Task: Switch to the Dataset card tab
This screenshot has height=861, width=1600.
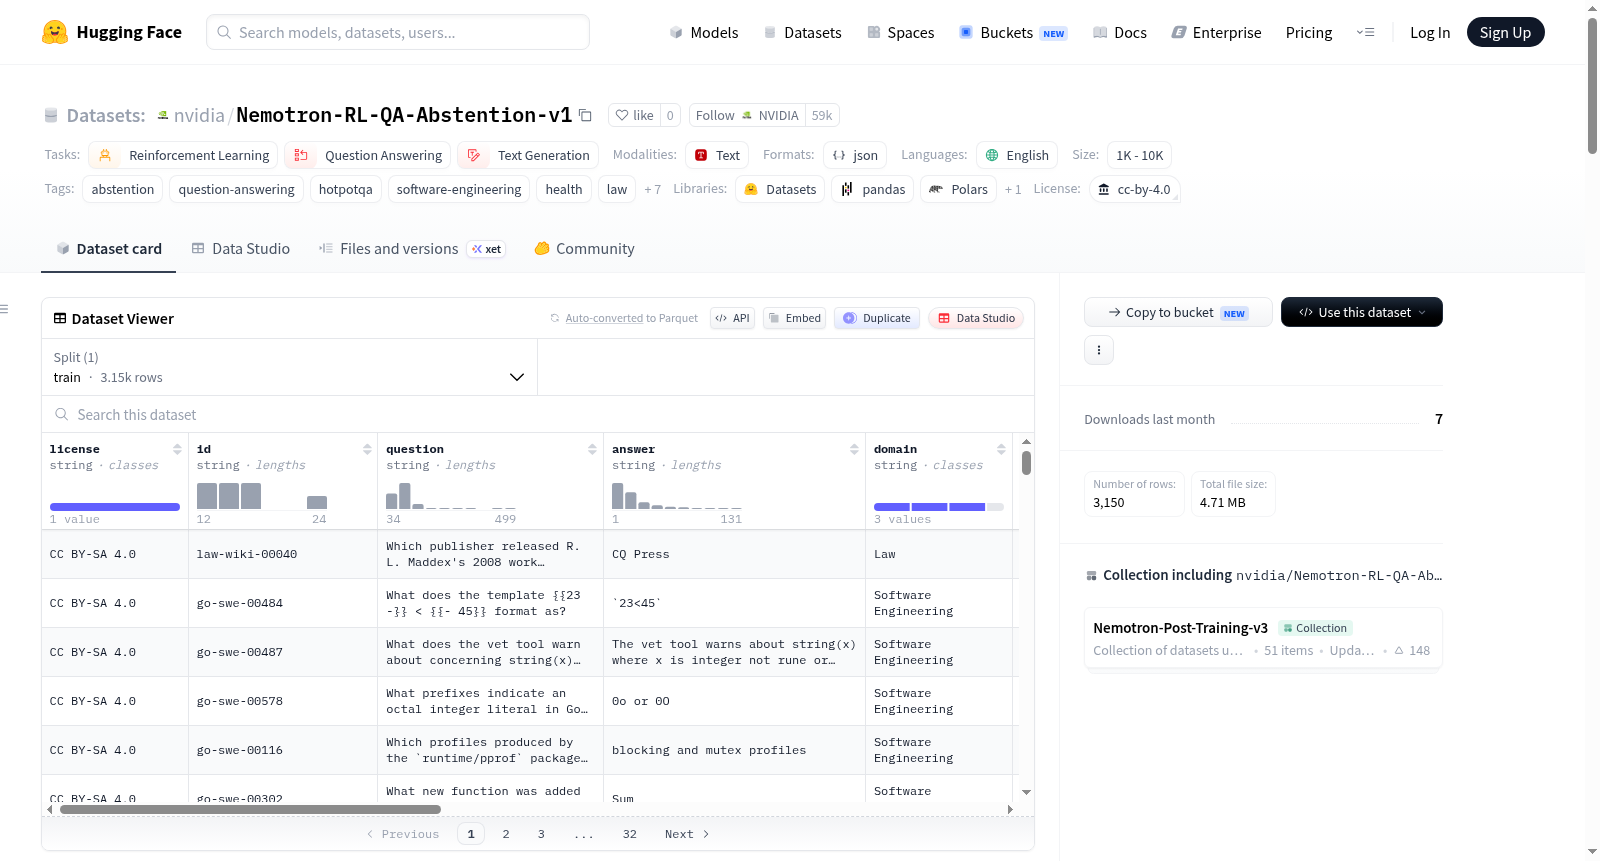Action: 109,249
